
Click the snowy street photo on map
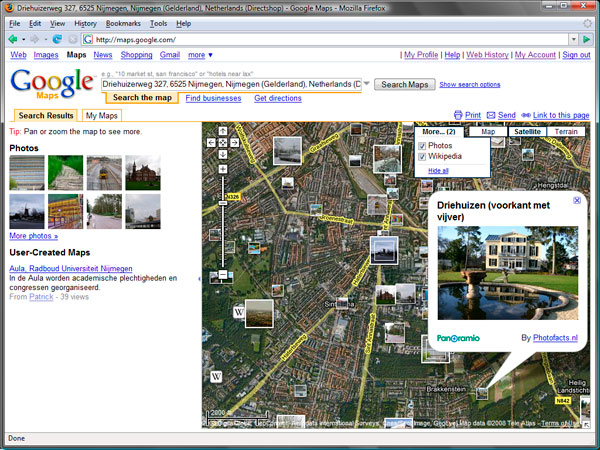point(287,151)
